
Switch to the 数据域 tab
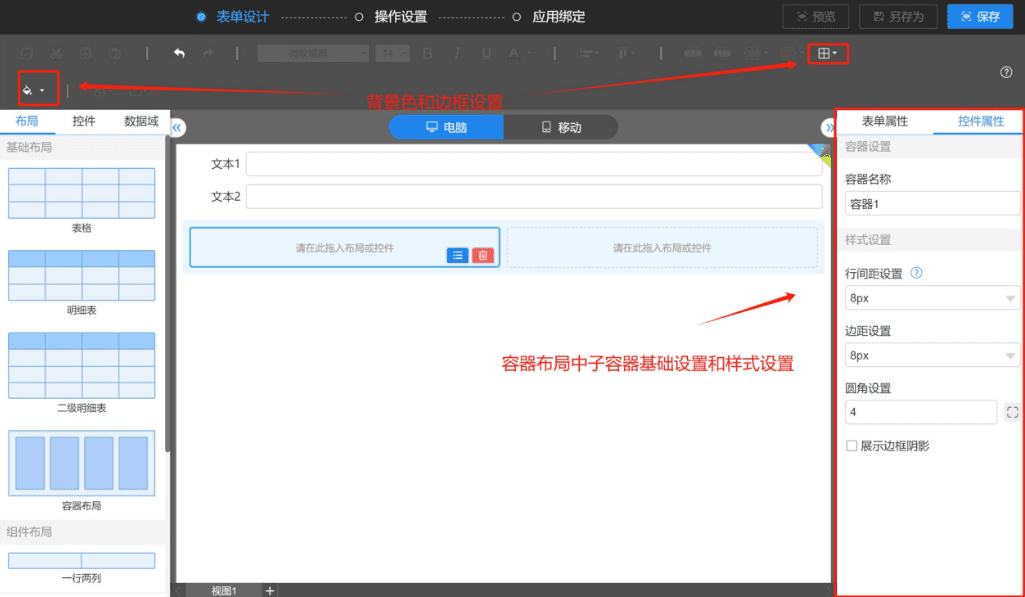coord(141,121)
